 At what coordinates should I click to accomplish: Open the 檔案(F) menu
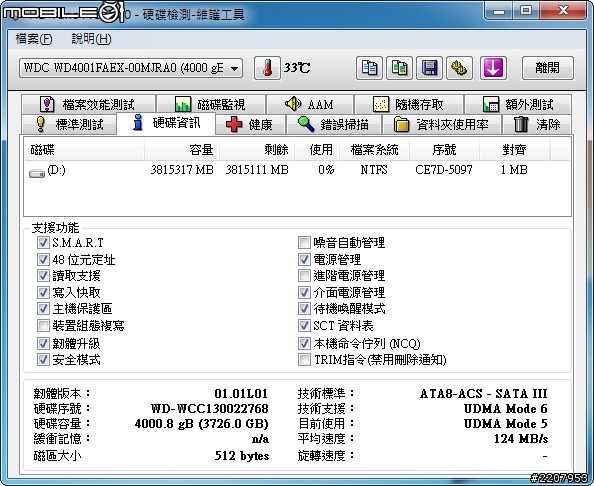[x=34, y=39]
